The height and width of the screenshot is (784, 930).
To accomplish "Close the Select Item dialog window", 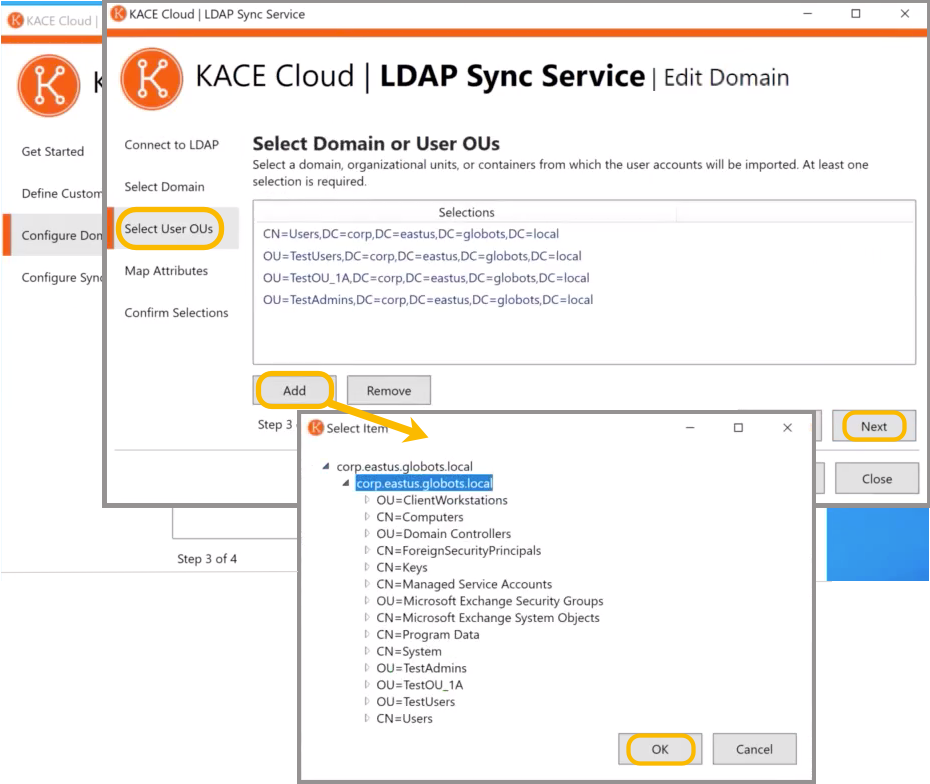I will pos(787,428).
